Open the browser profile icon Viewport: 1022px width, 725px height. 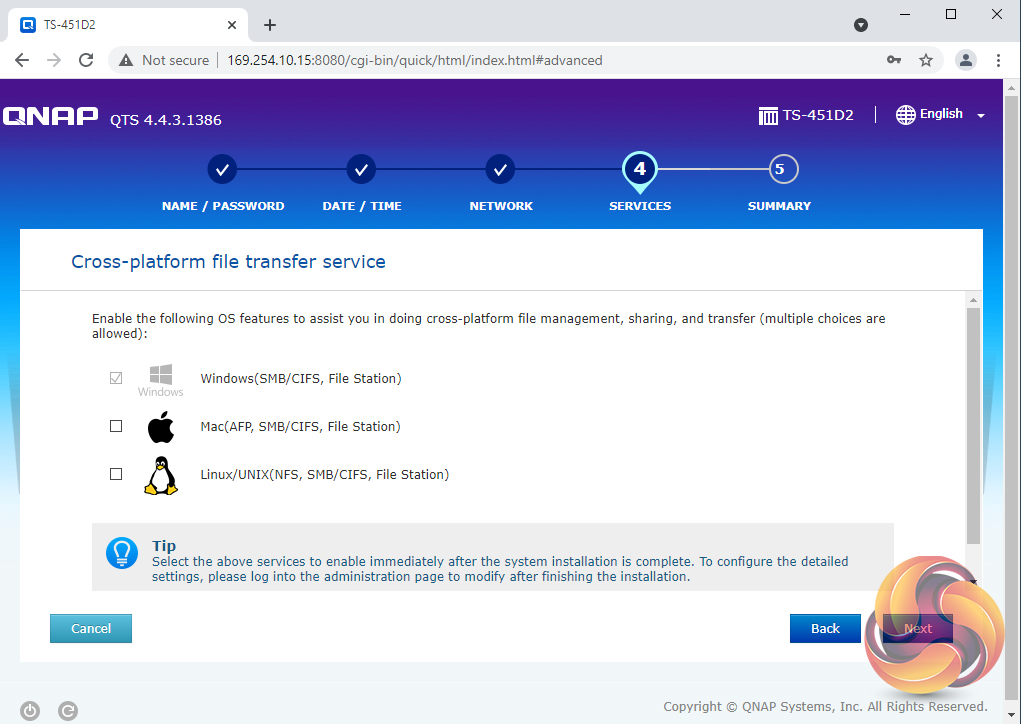965,61
